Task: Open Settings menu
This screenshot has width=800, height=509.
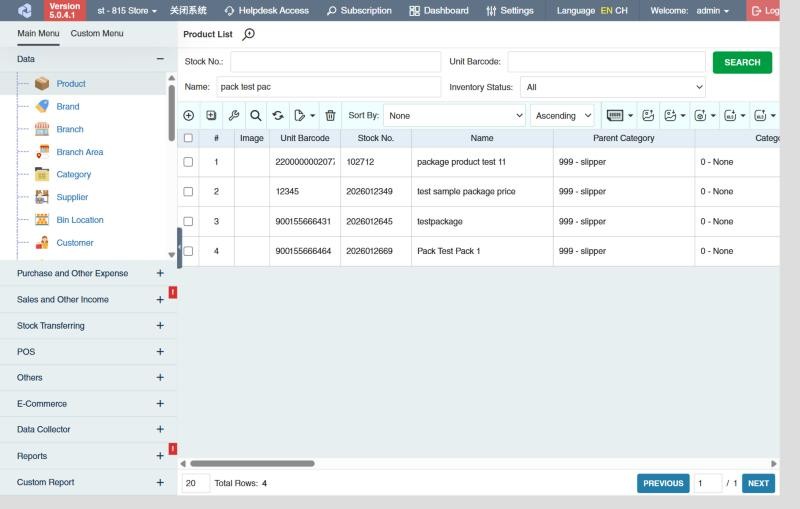Action: click(510, 10)
